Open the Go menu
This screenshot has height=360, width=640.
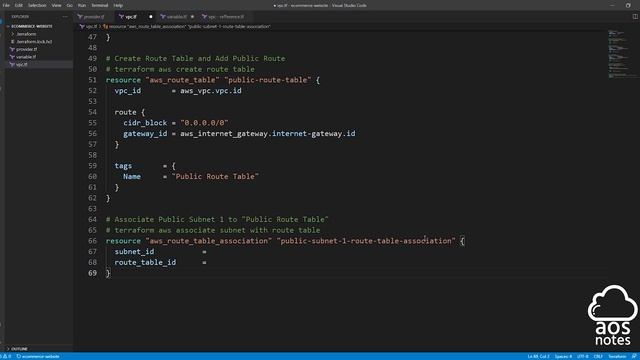point(69,5)
